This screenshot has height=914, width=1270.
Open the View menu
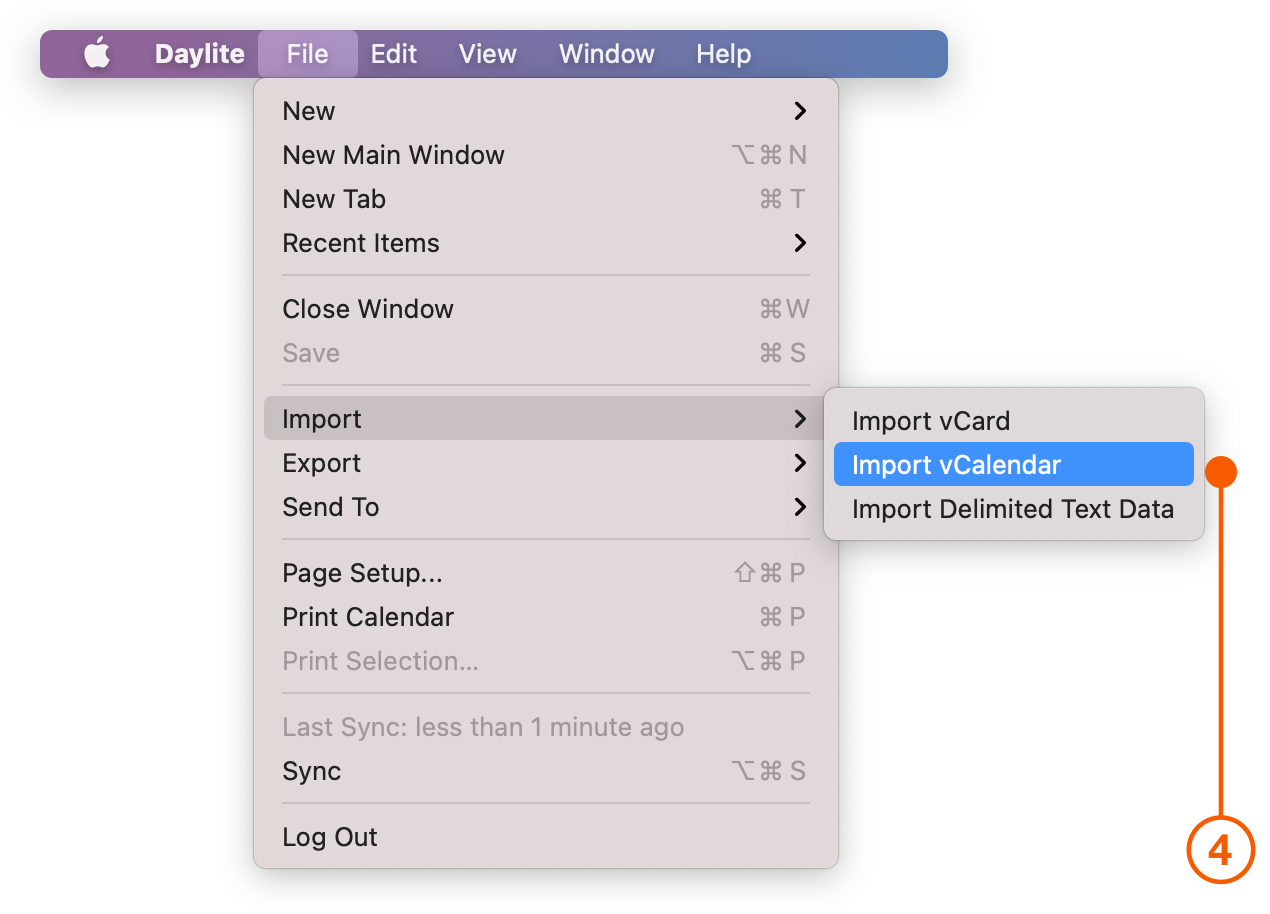point(487,54)
